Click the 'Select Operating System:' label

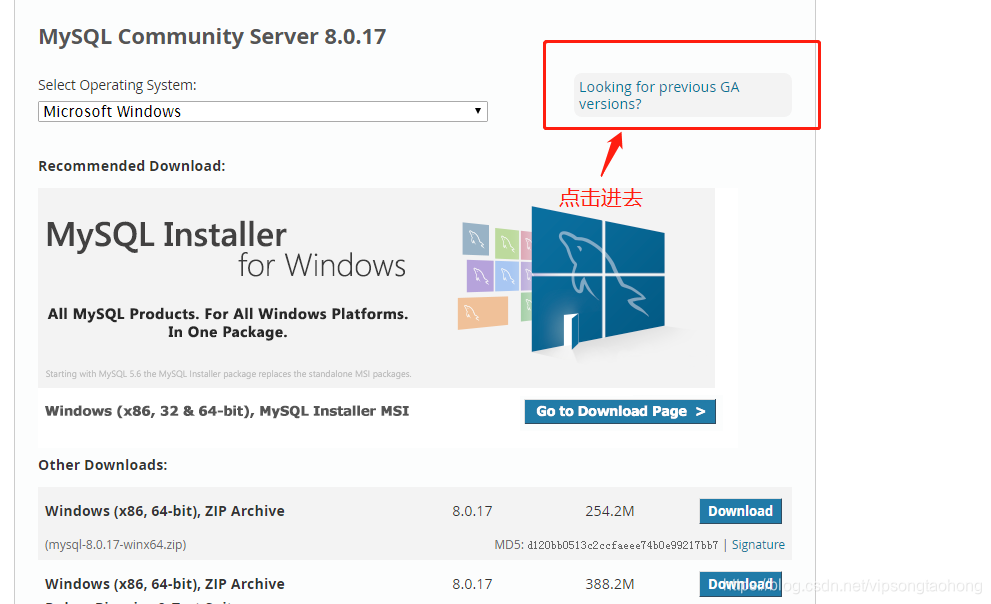tap(117, 85)
